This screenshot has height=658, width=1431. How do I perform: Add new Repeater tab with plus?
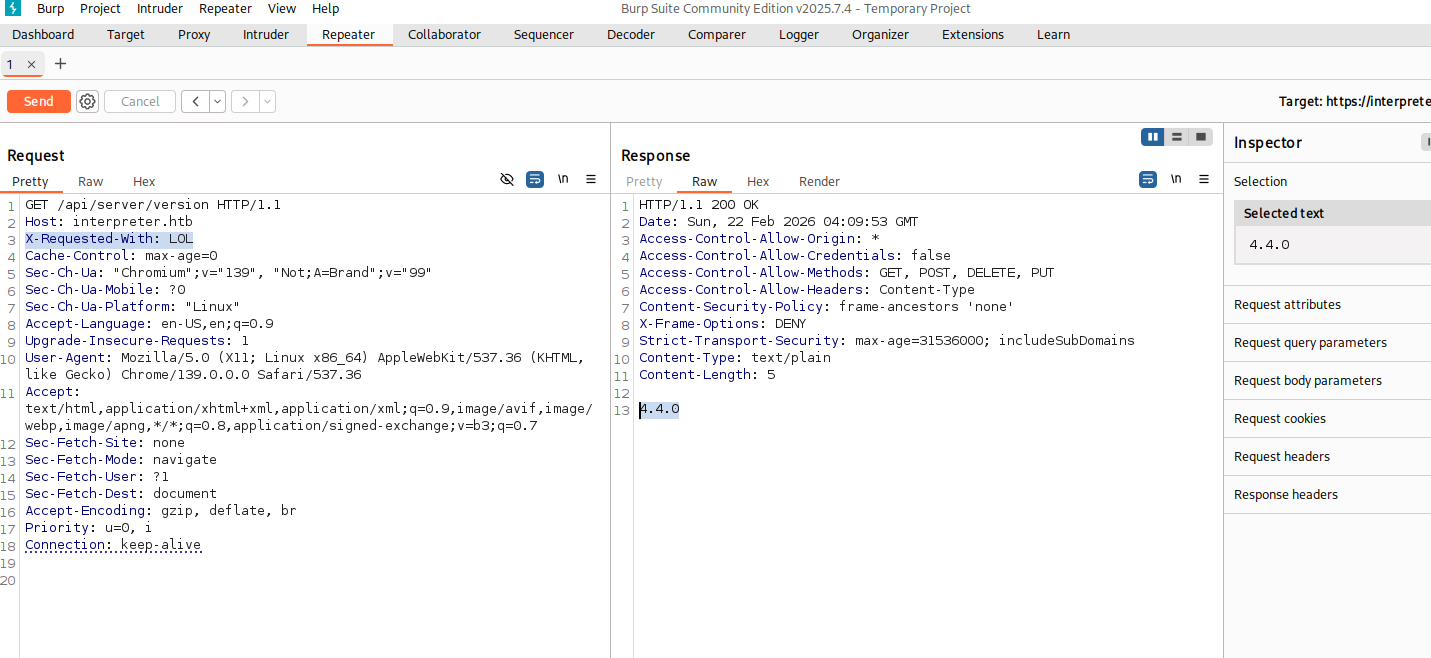point(60,64)
